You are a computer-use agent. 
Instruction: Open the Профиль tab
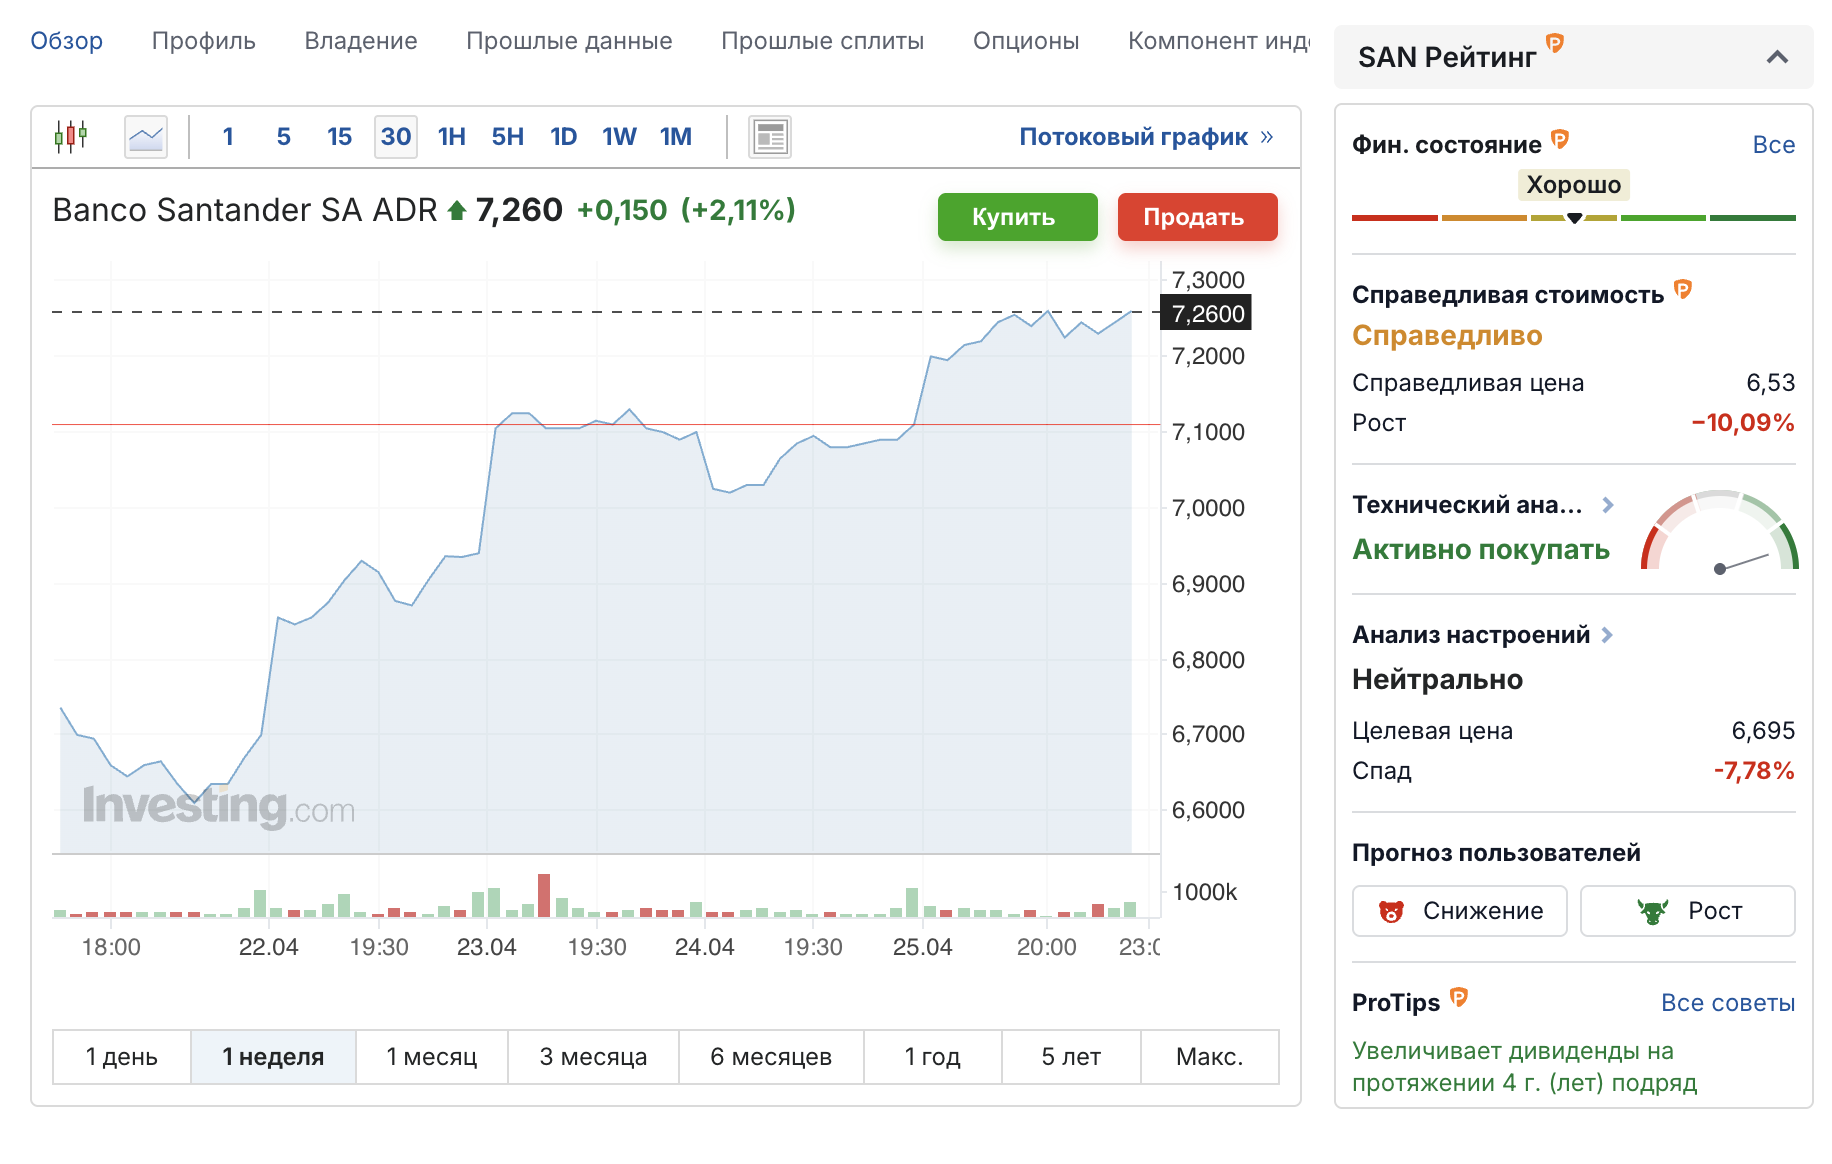(x=204, y=41)
